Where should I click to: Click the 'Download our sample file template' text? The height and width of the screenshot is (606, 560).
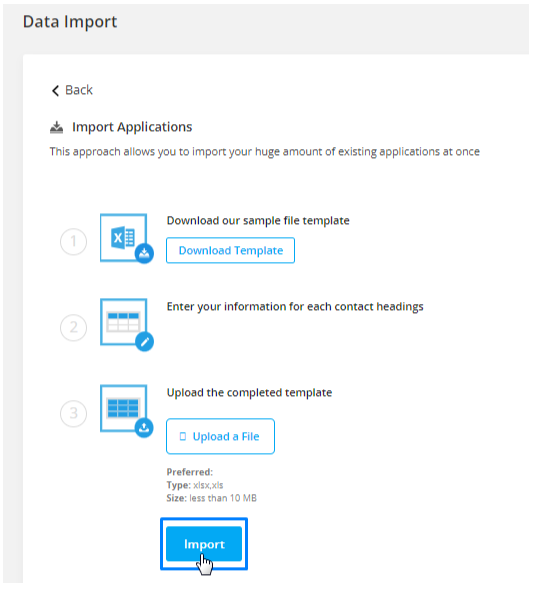pos(258,221)
